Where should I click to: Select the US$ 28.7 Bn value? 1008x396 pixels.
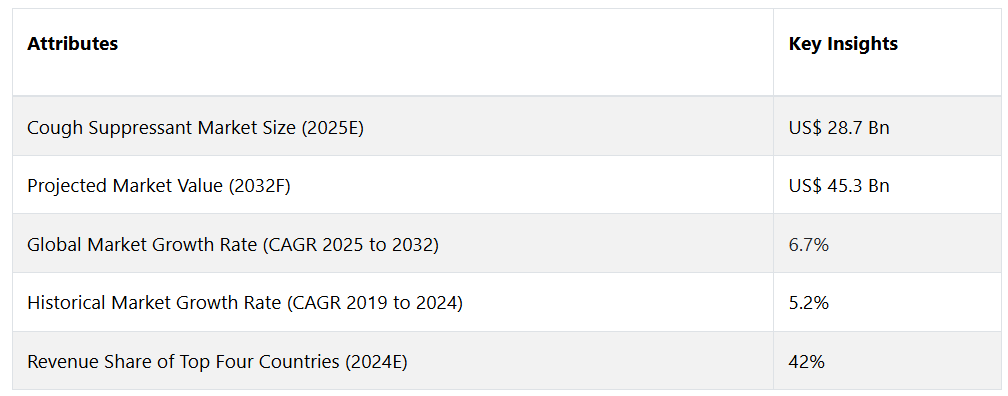839,128
